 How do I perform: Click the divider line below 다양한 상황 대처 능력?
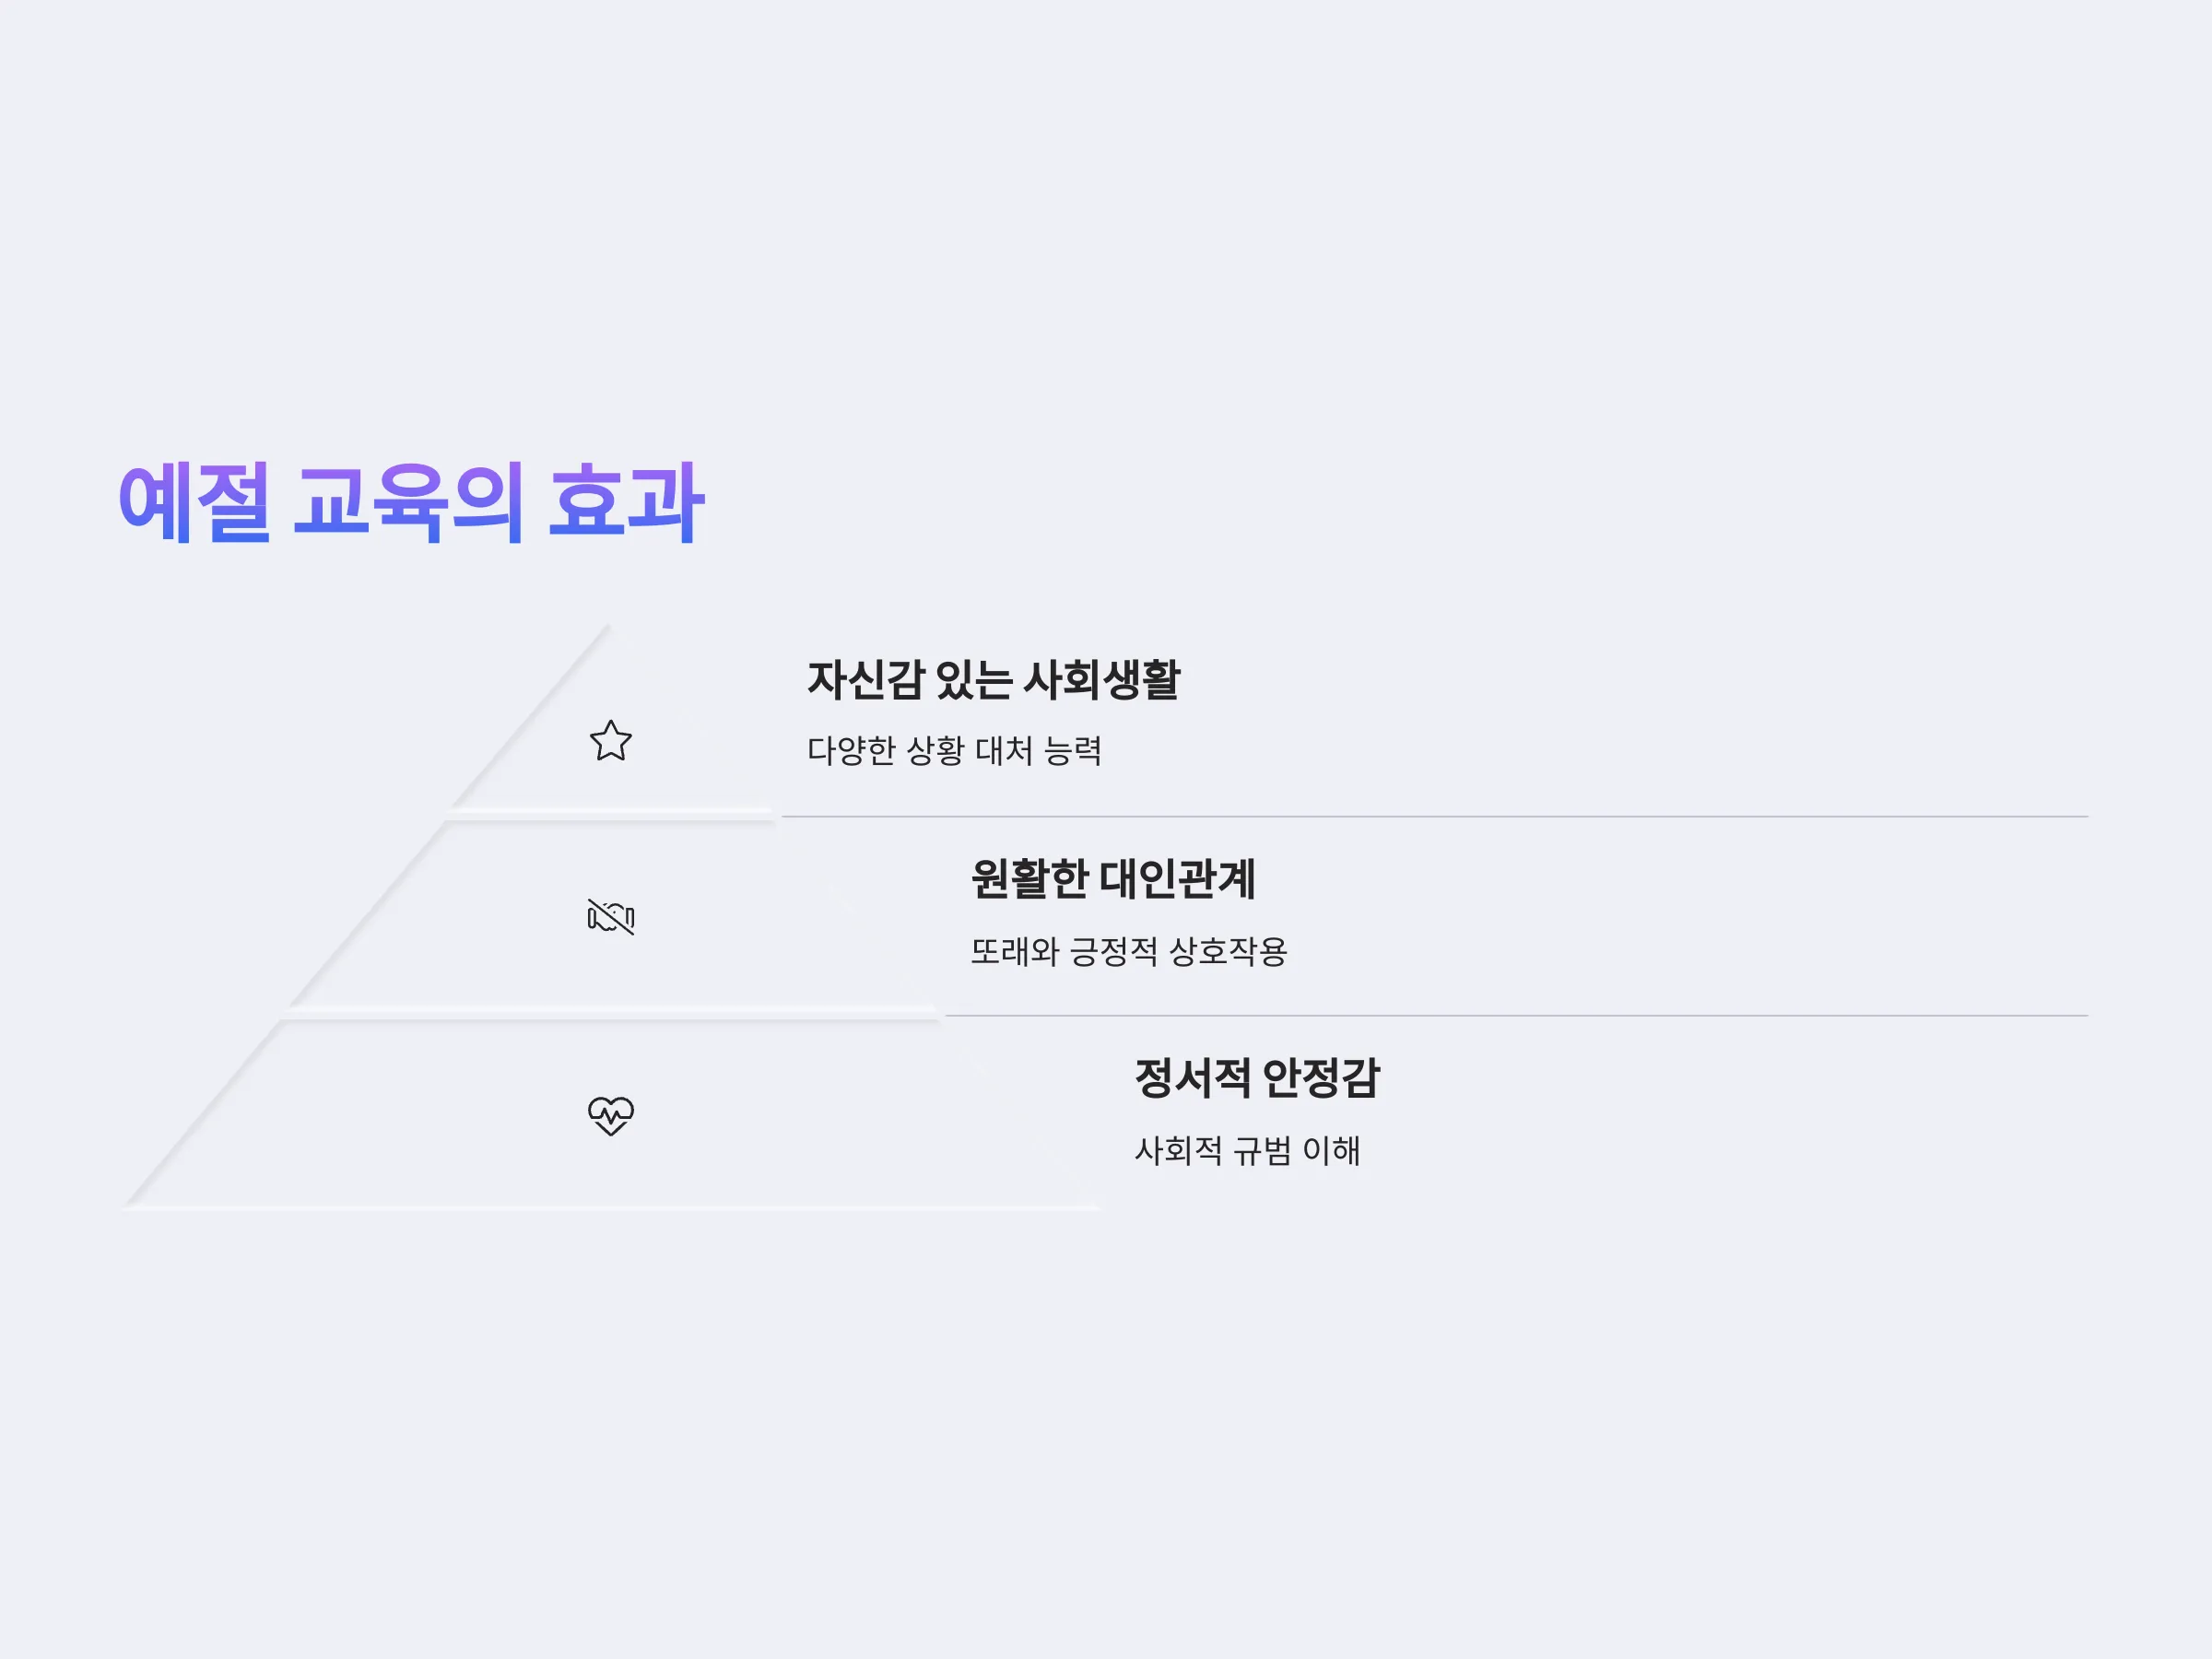pyautogui.click(x=1434, y=816)
